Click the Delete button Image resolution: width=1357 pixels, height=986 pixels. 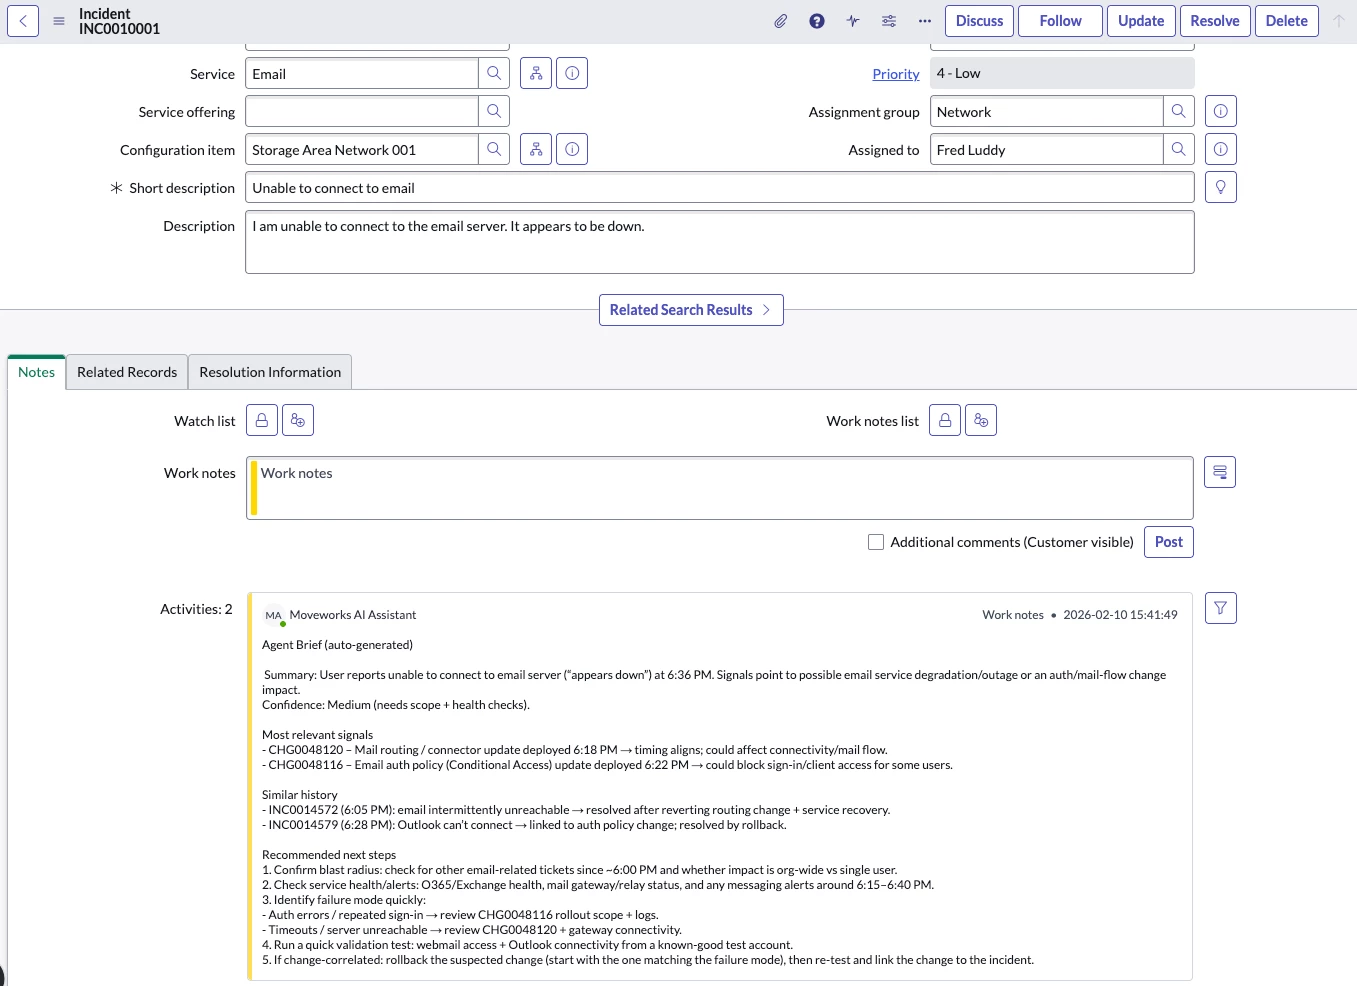pos(1287,21)
